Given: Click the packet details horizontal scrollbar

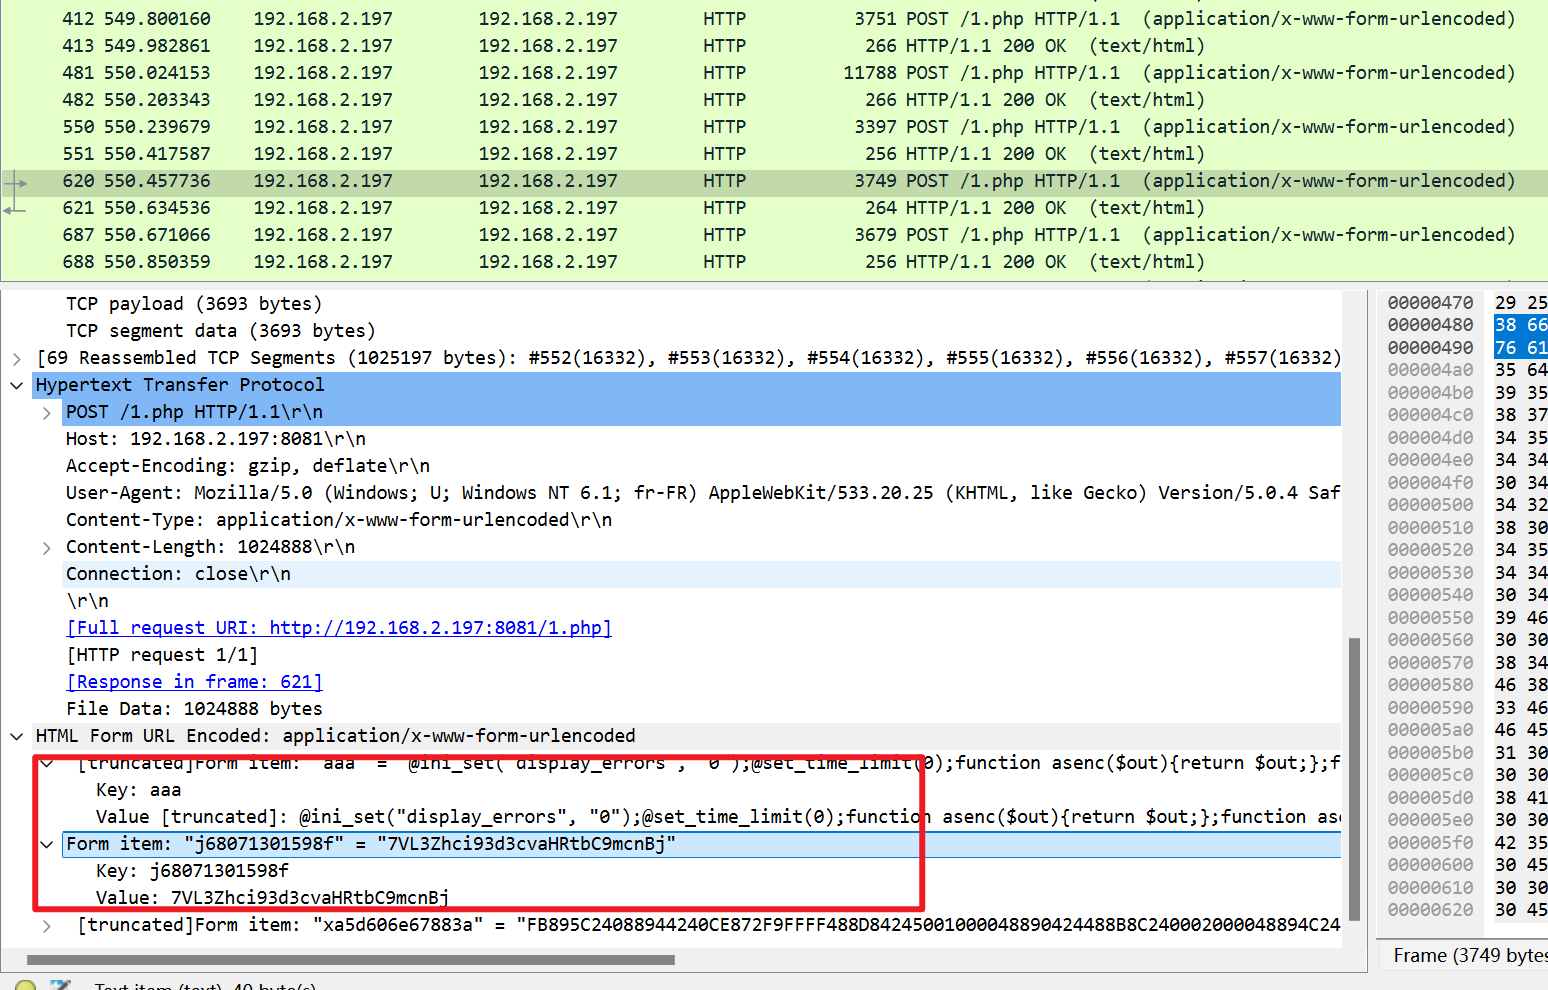Looking at the screenshot, I should click(x=351, y=960).
